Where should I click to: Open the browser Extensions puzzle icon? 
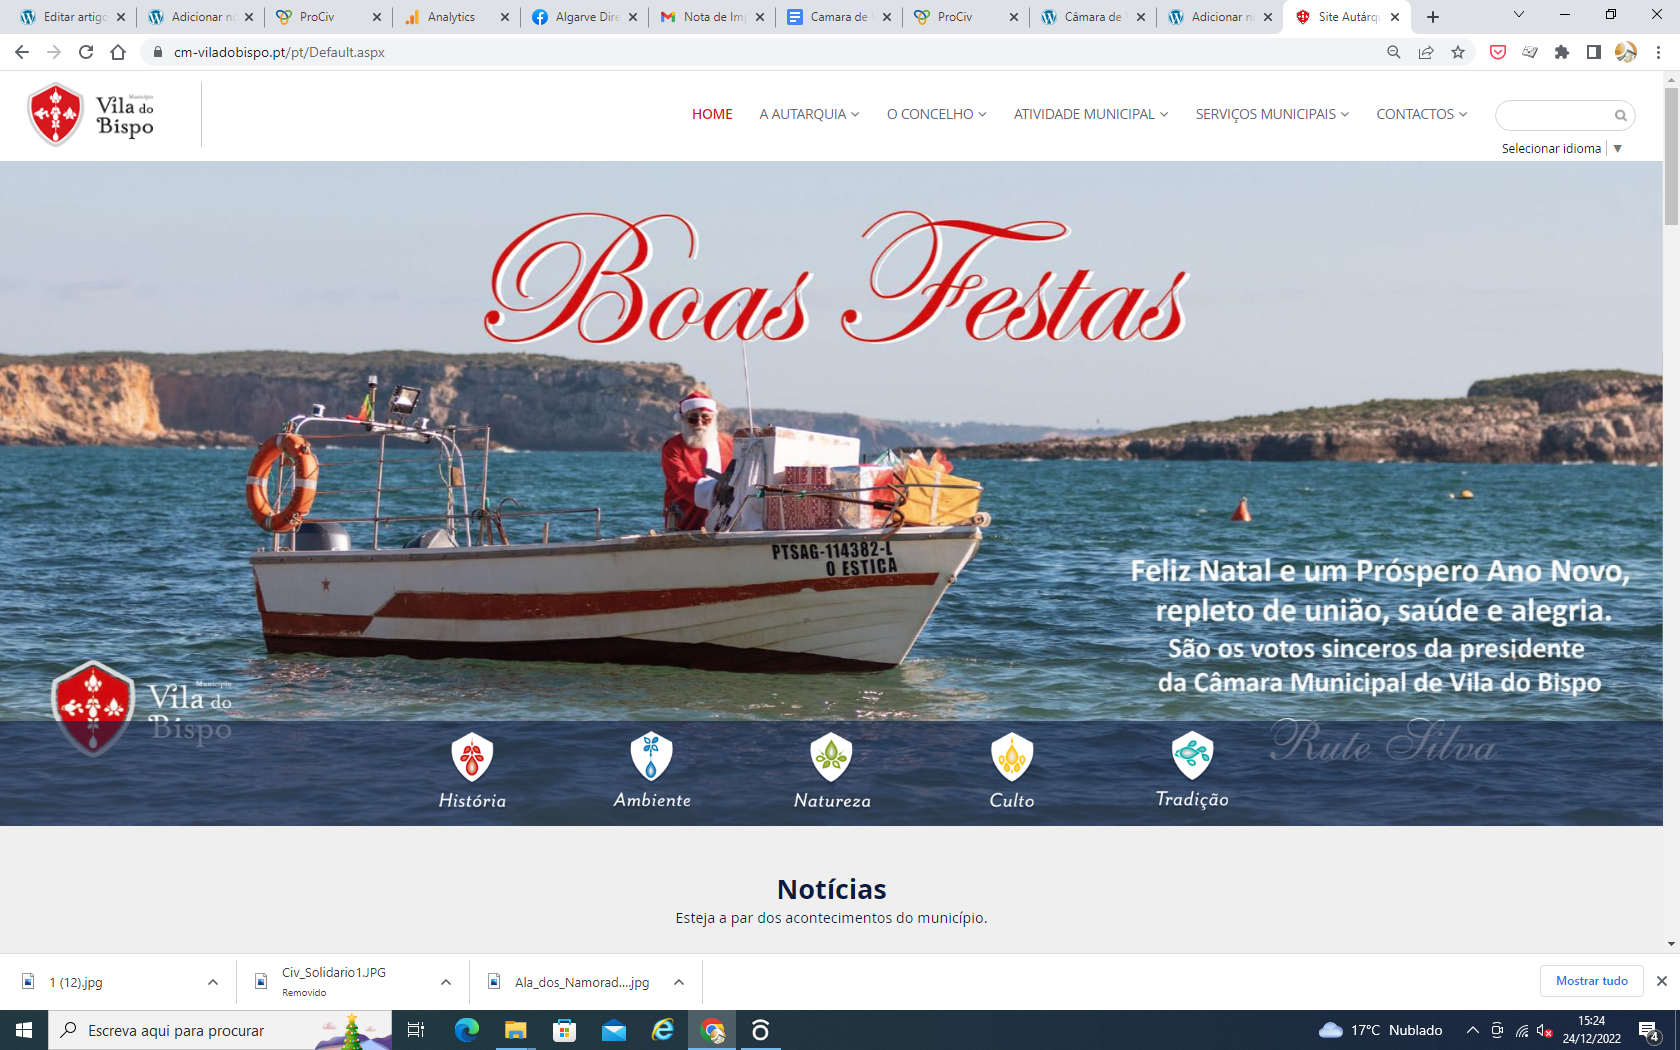pos(1562,52)
